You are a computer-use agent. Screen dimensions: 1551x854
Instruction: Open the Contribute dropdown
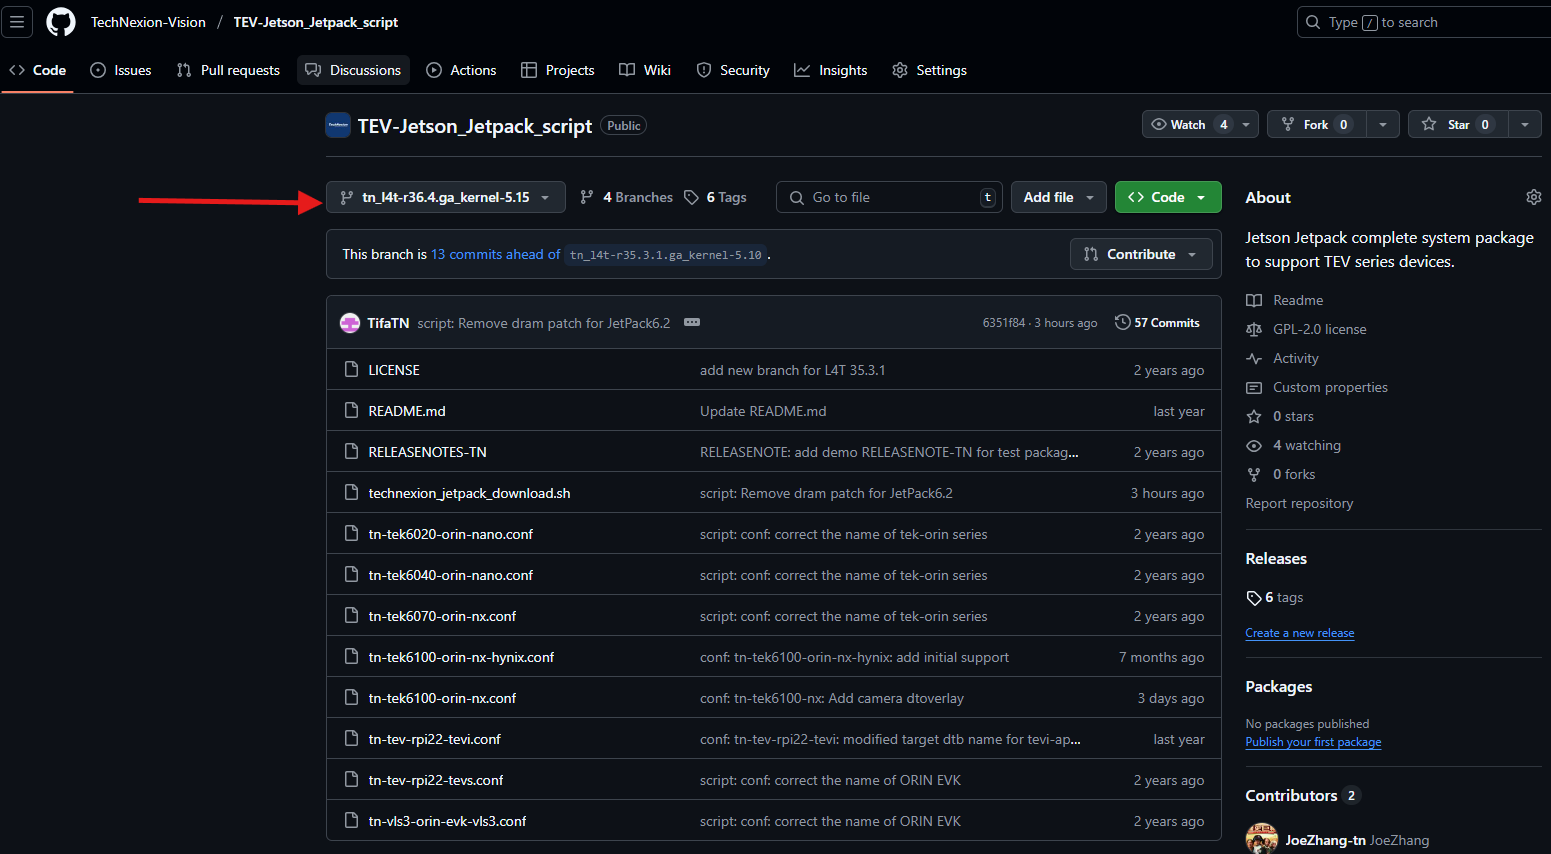(x=1141, y=254)
